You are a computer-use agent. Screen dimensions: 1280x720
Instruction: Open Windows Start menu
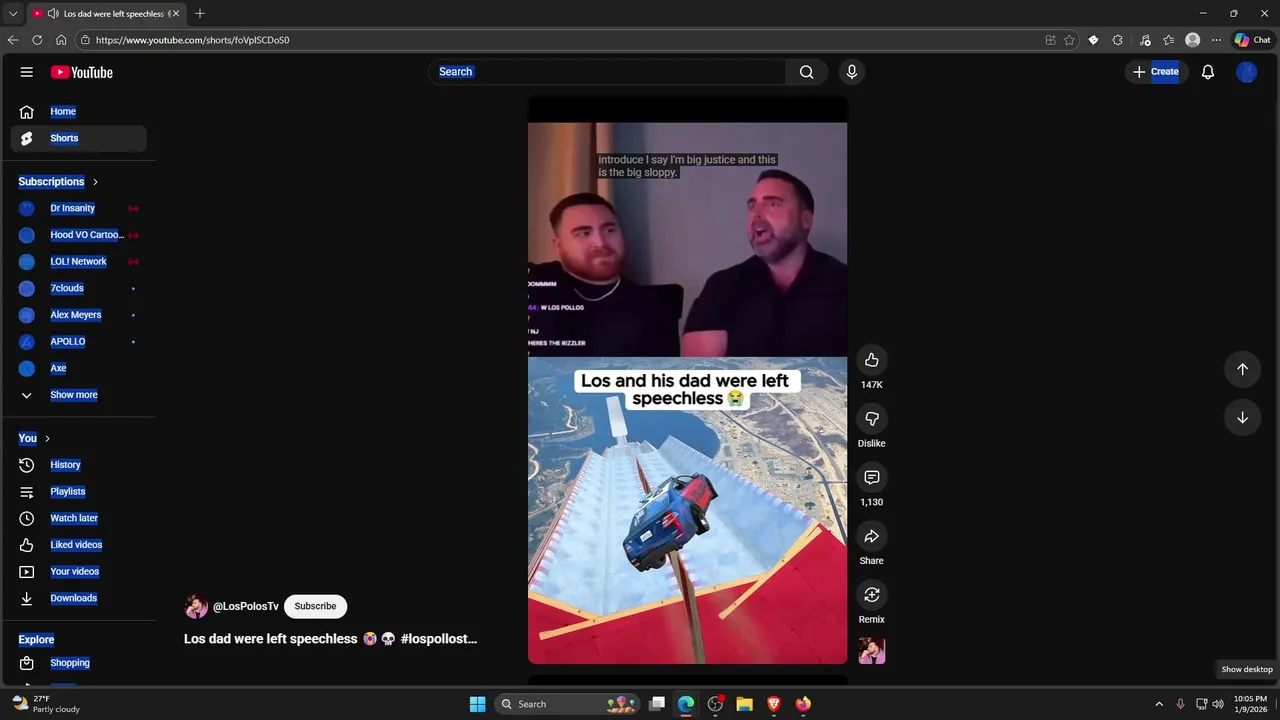477,704
